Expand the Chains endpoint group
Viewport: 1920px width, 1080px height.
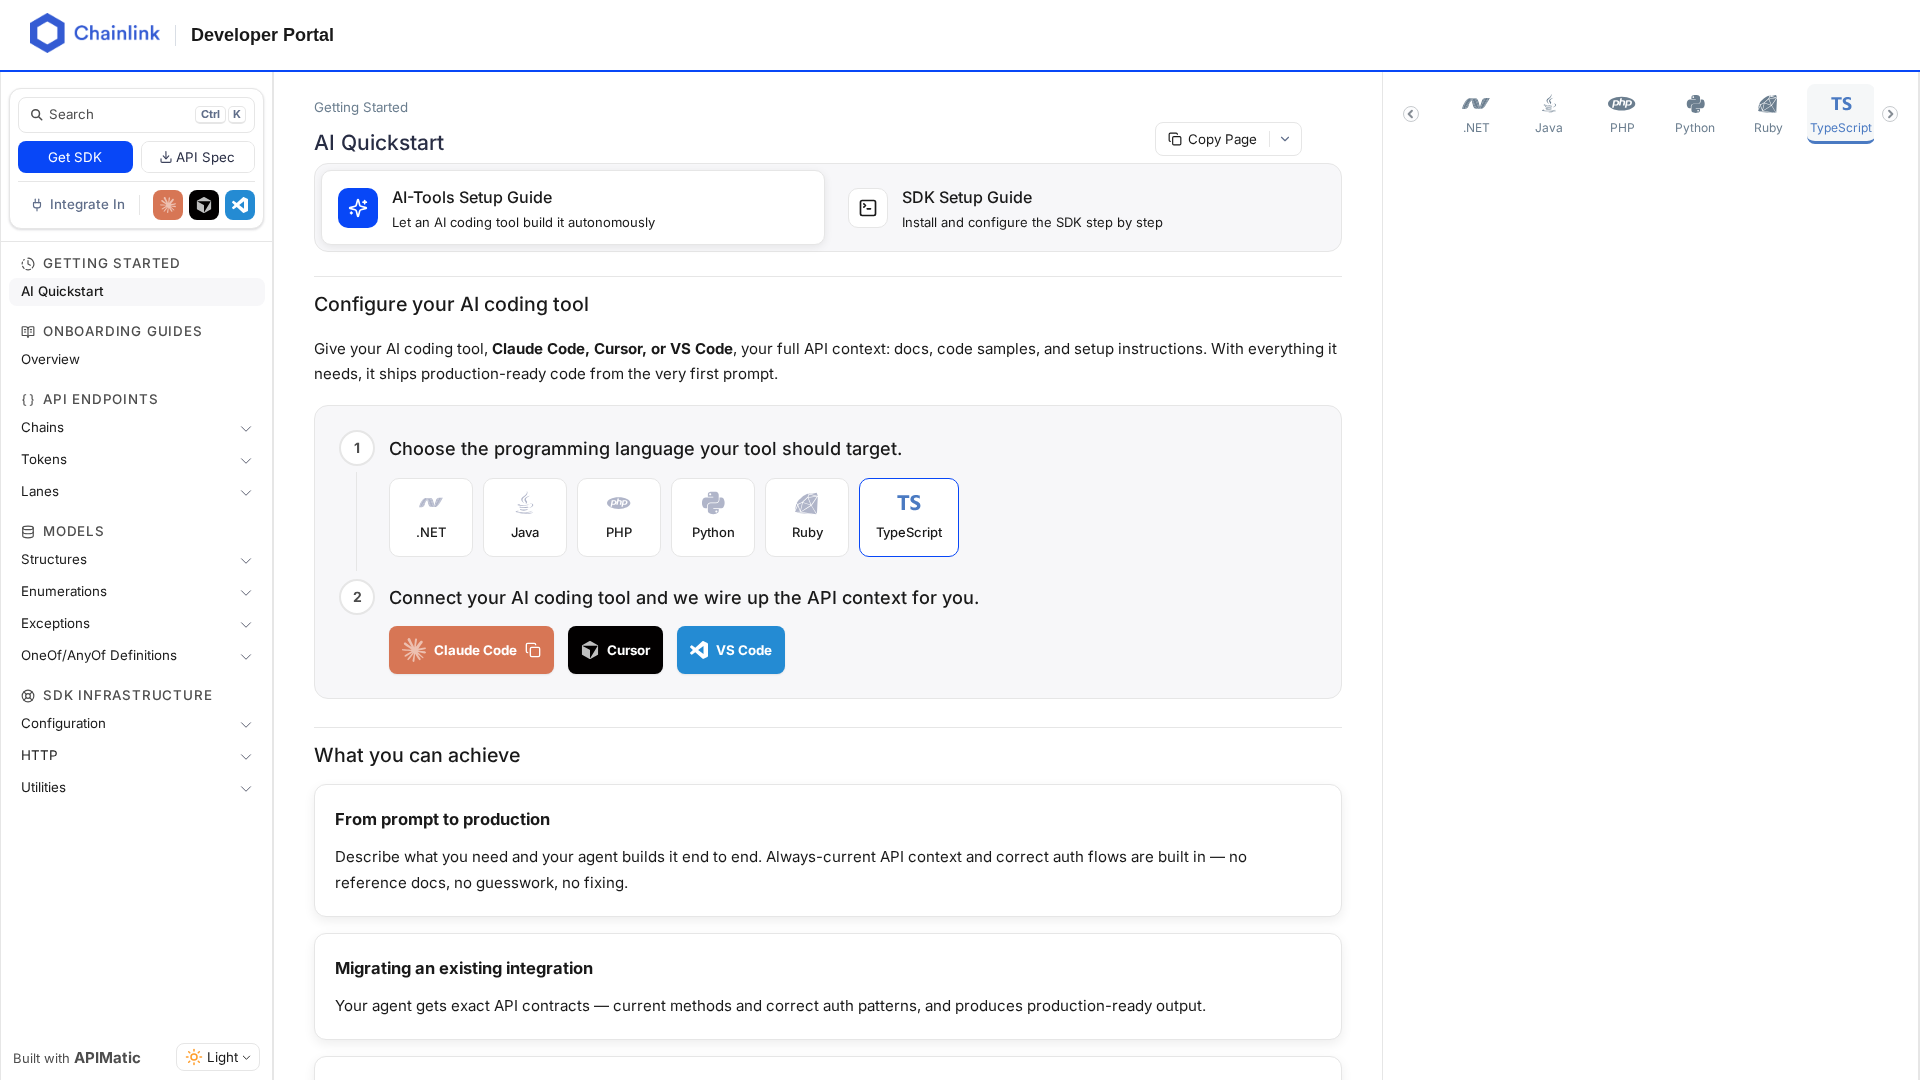click(x=137, y=428)
